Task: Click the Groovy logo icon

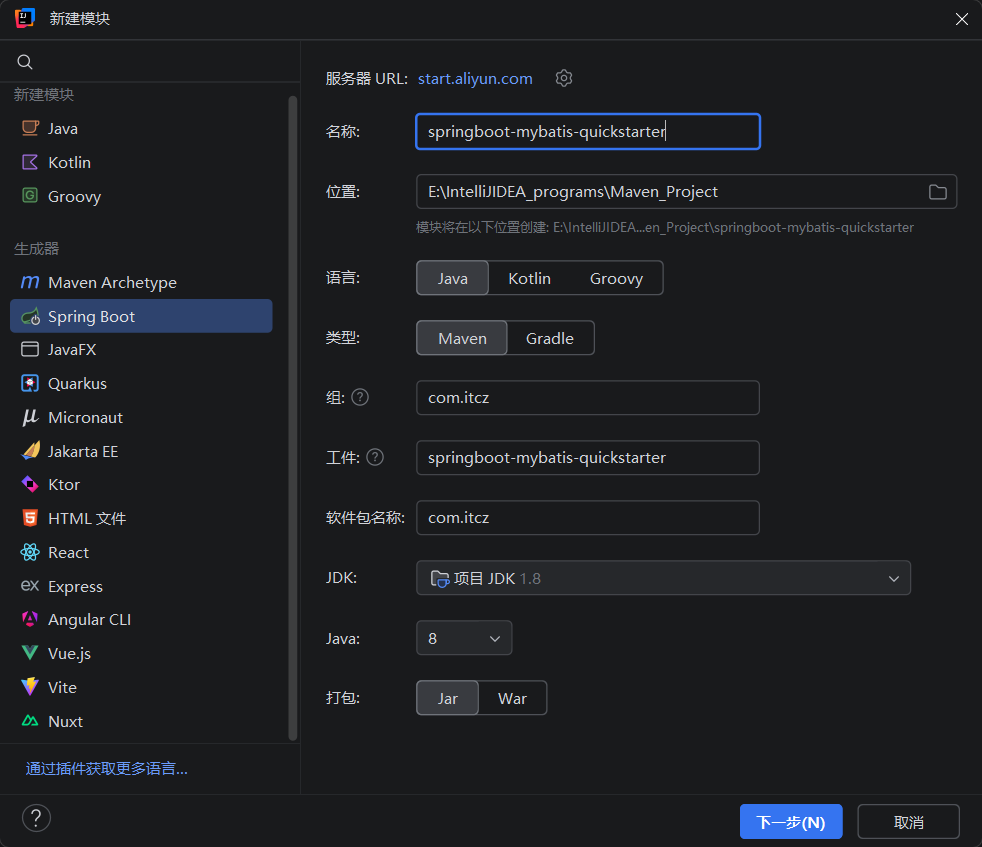Action: pos(30,195)
